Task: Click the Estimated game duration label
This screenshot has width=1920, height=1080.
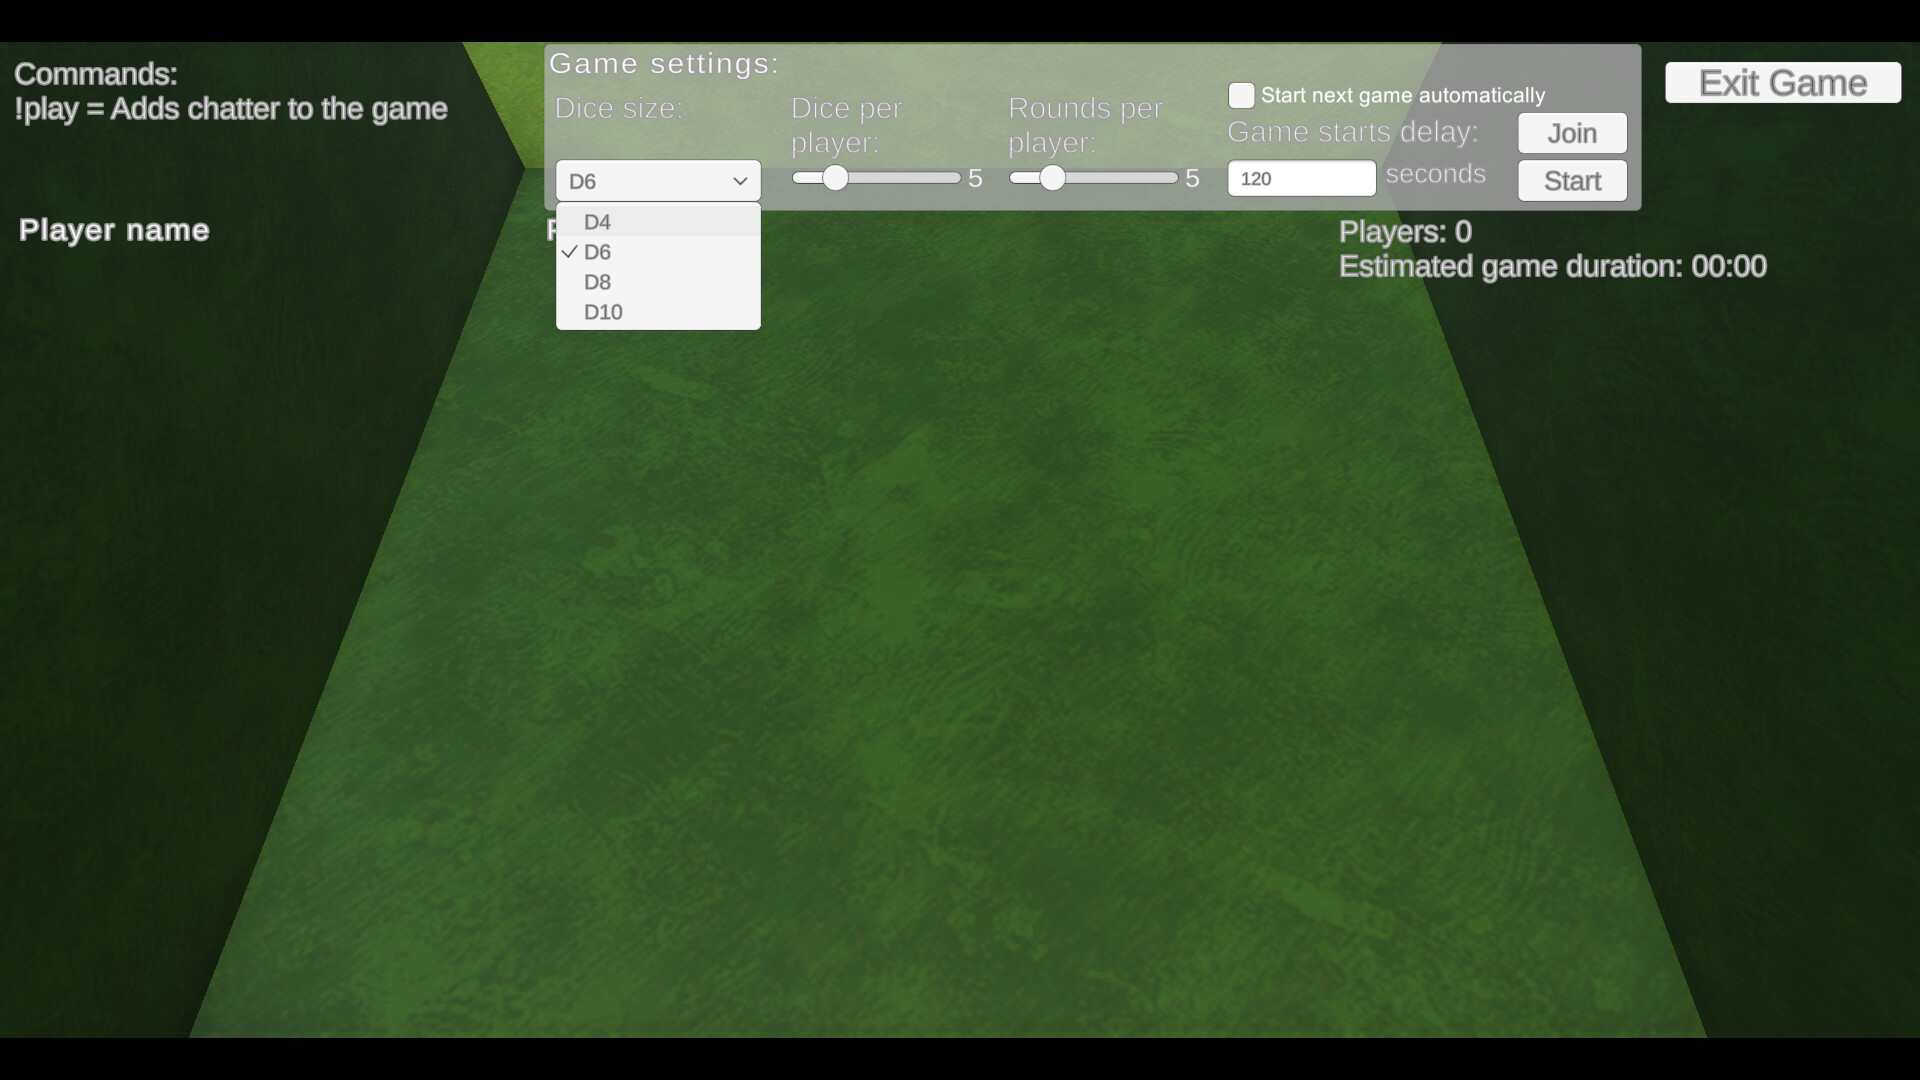Action: pos(1553,267)
